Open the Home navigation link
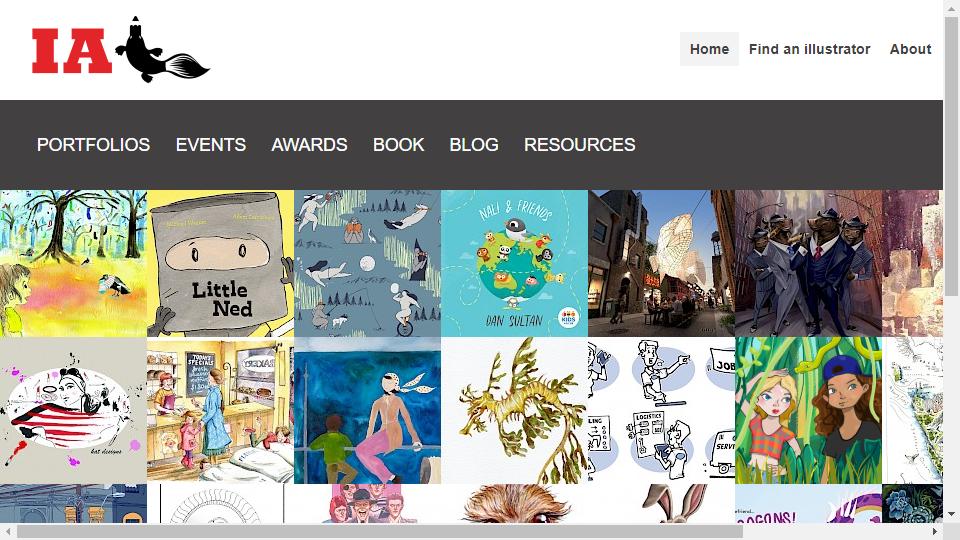 [709, 49]
